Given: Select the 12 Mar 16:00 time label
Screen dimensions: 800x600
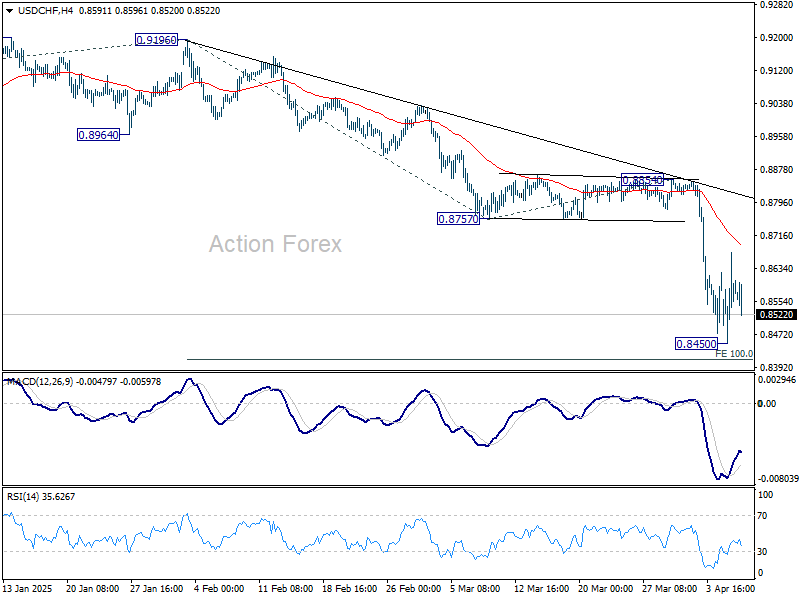Looking at the screenshot, I should (541, 589).
